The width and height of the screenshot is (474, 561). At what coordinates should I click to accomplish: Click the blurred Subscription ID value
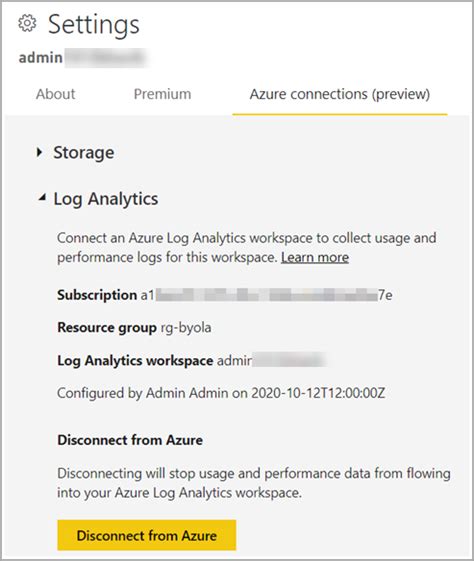click(267, 295)
